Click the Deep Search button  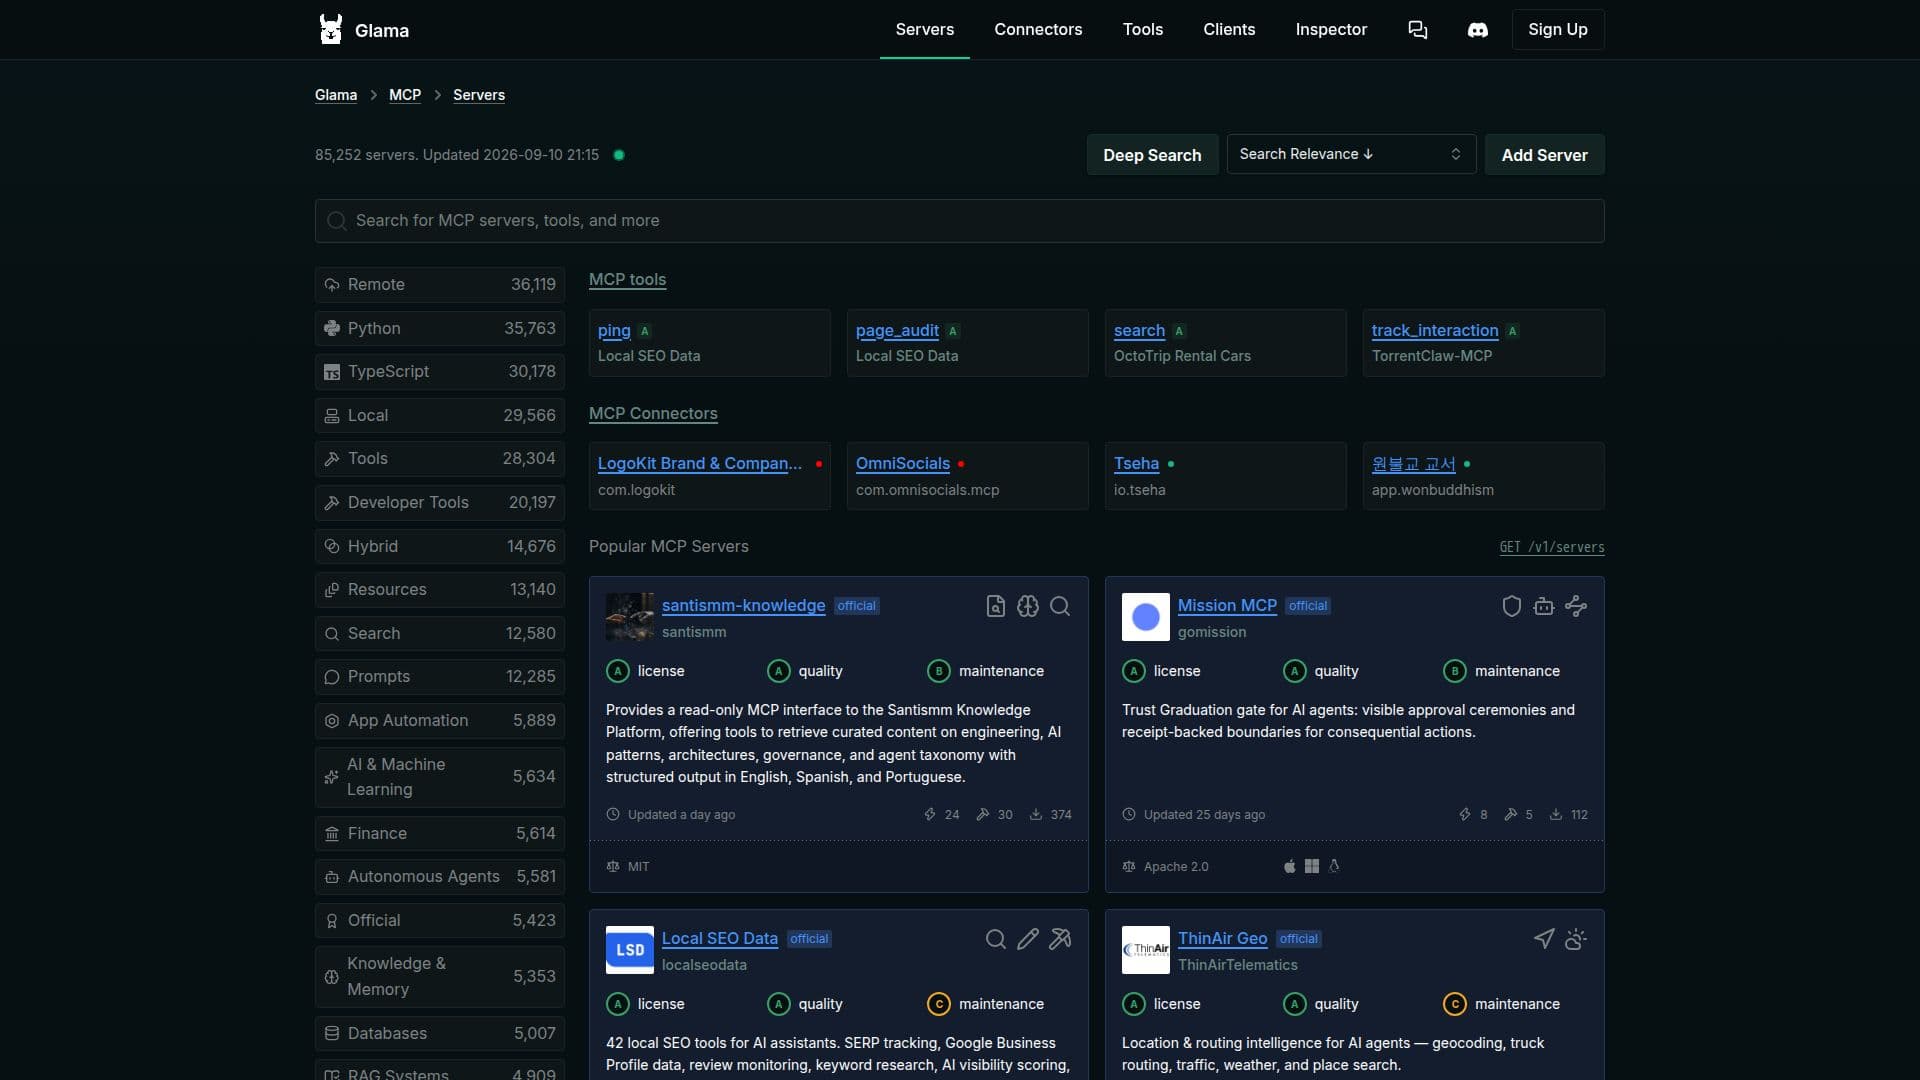1152,155
